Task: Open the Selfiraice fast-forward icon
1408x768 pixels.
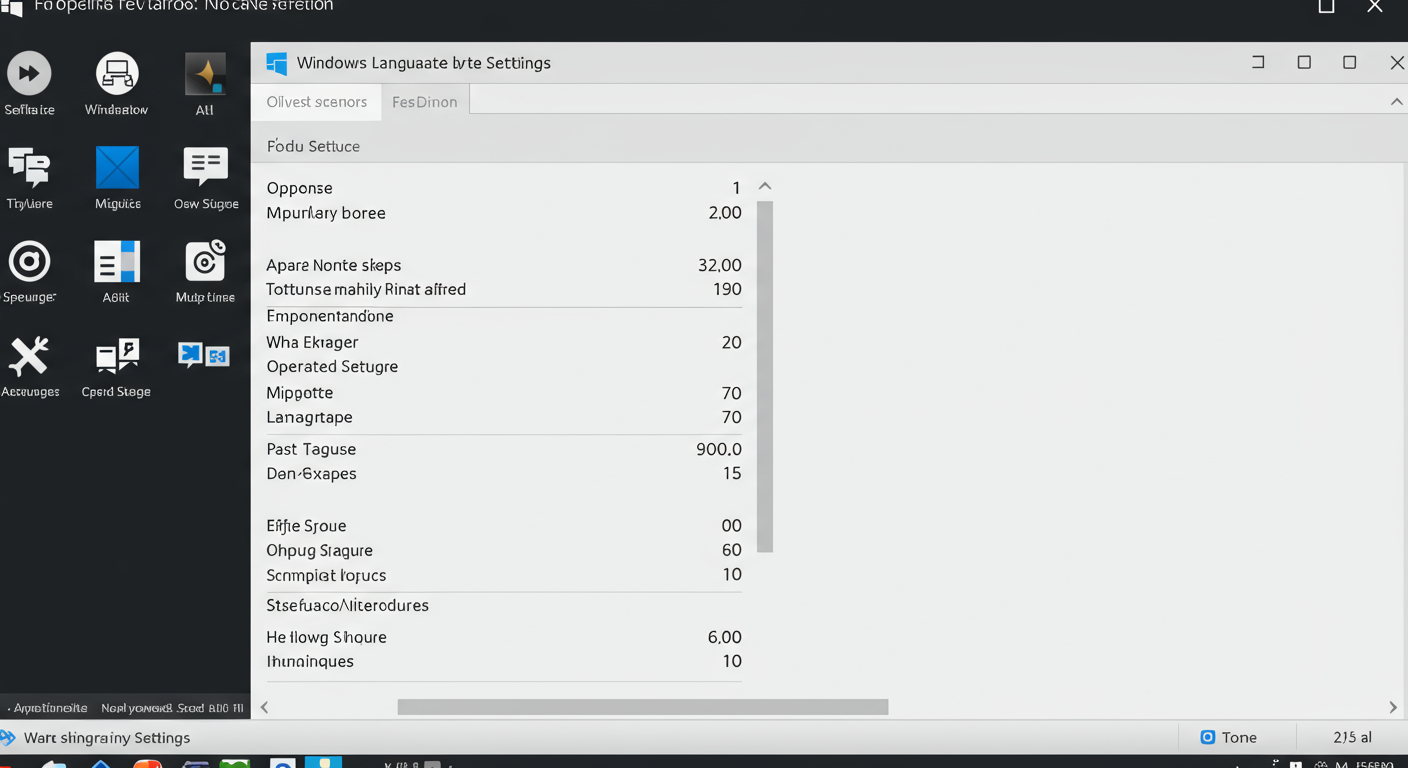Action: [x=29, y=74]
